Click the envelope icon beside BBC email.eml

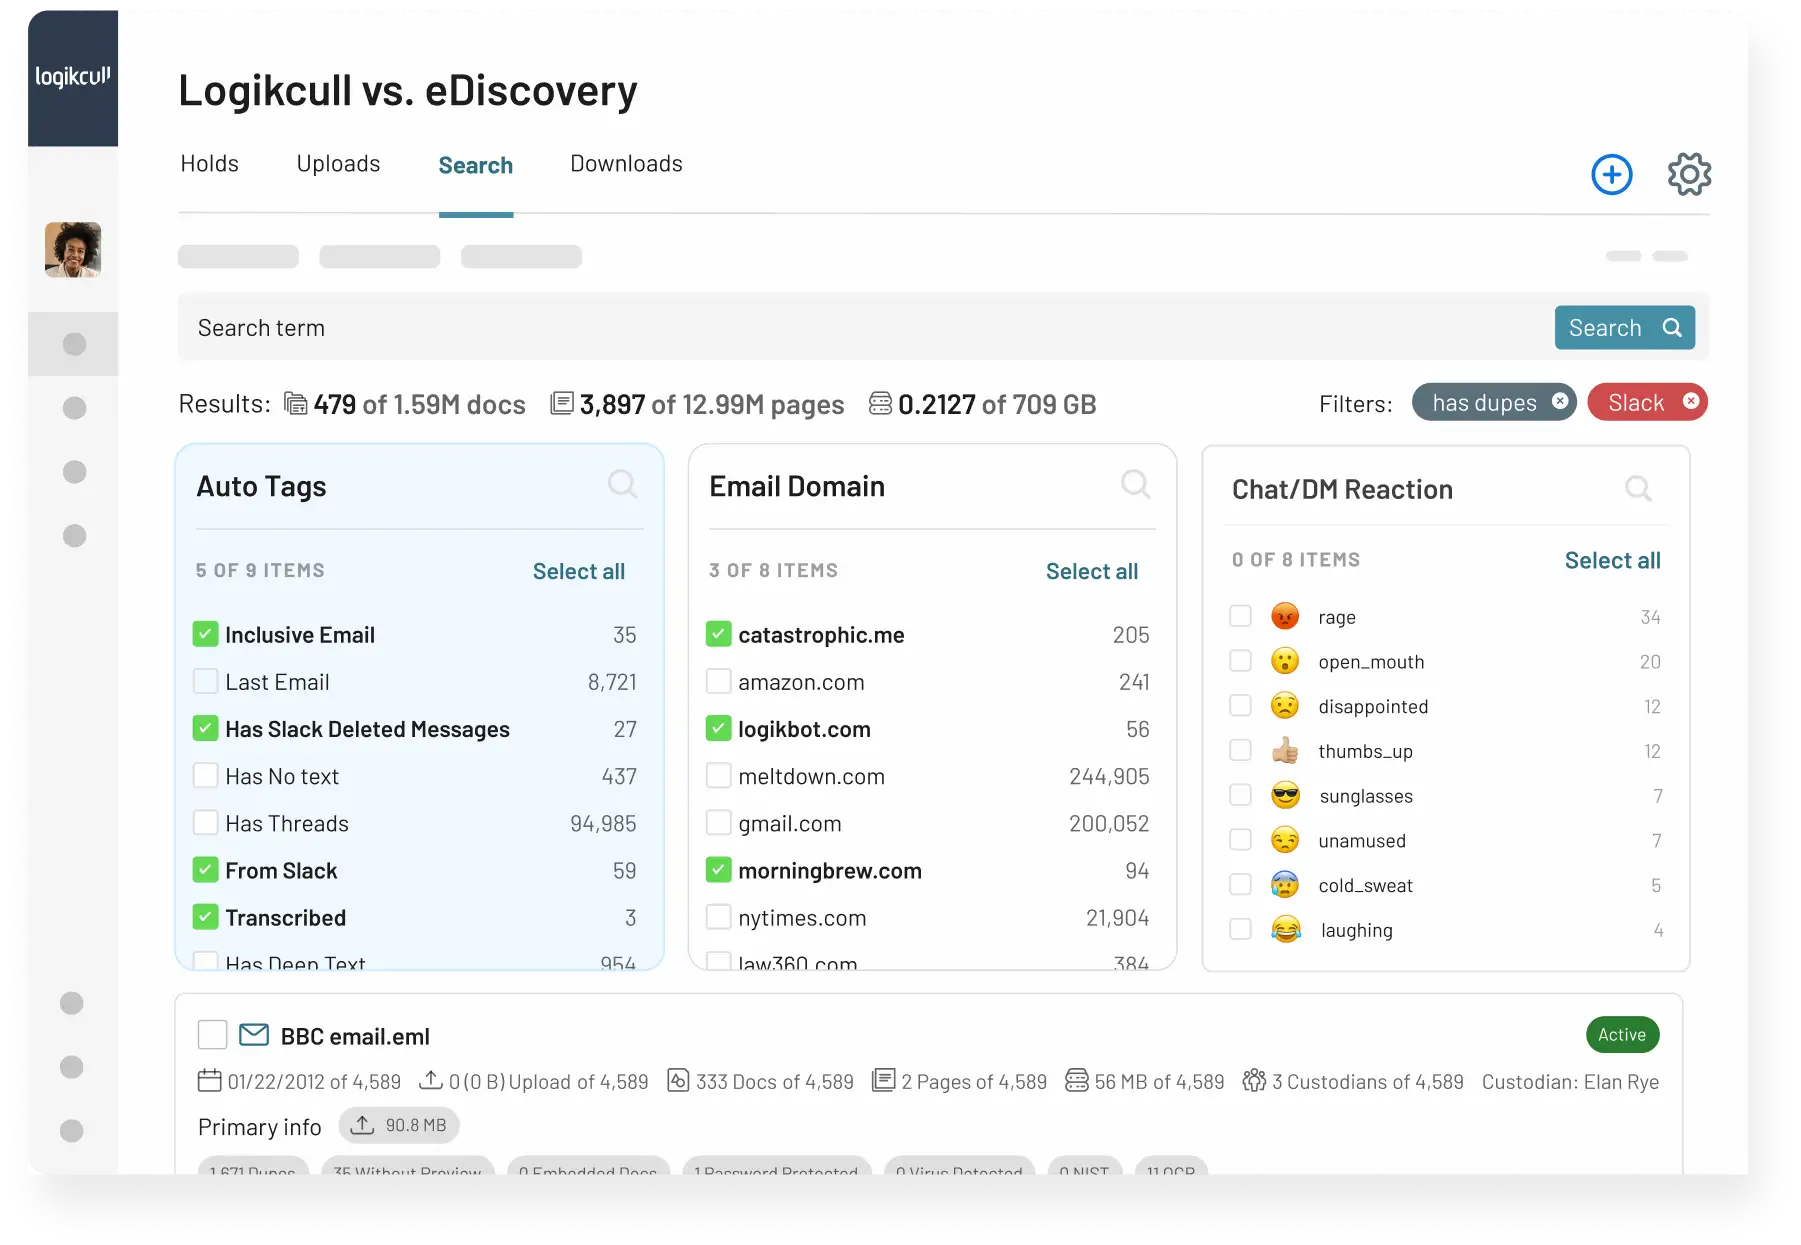253,1035
